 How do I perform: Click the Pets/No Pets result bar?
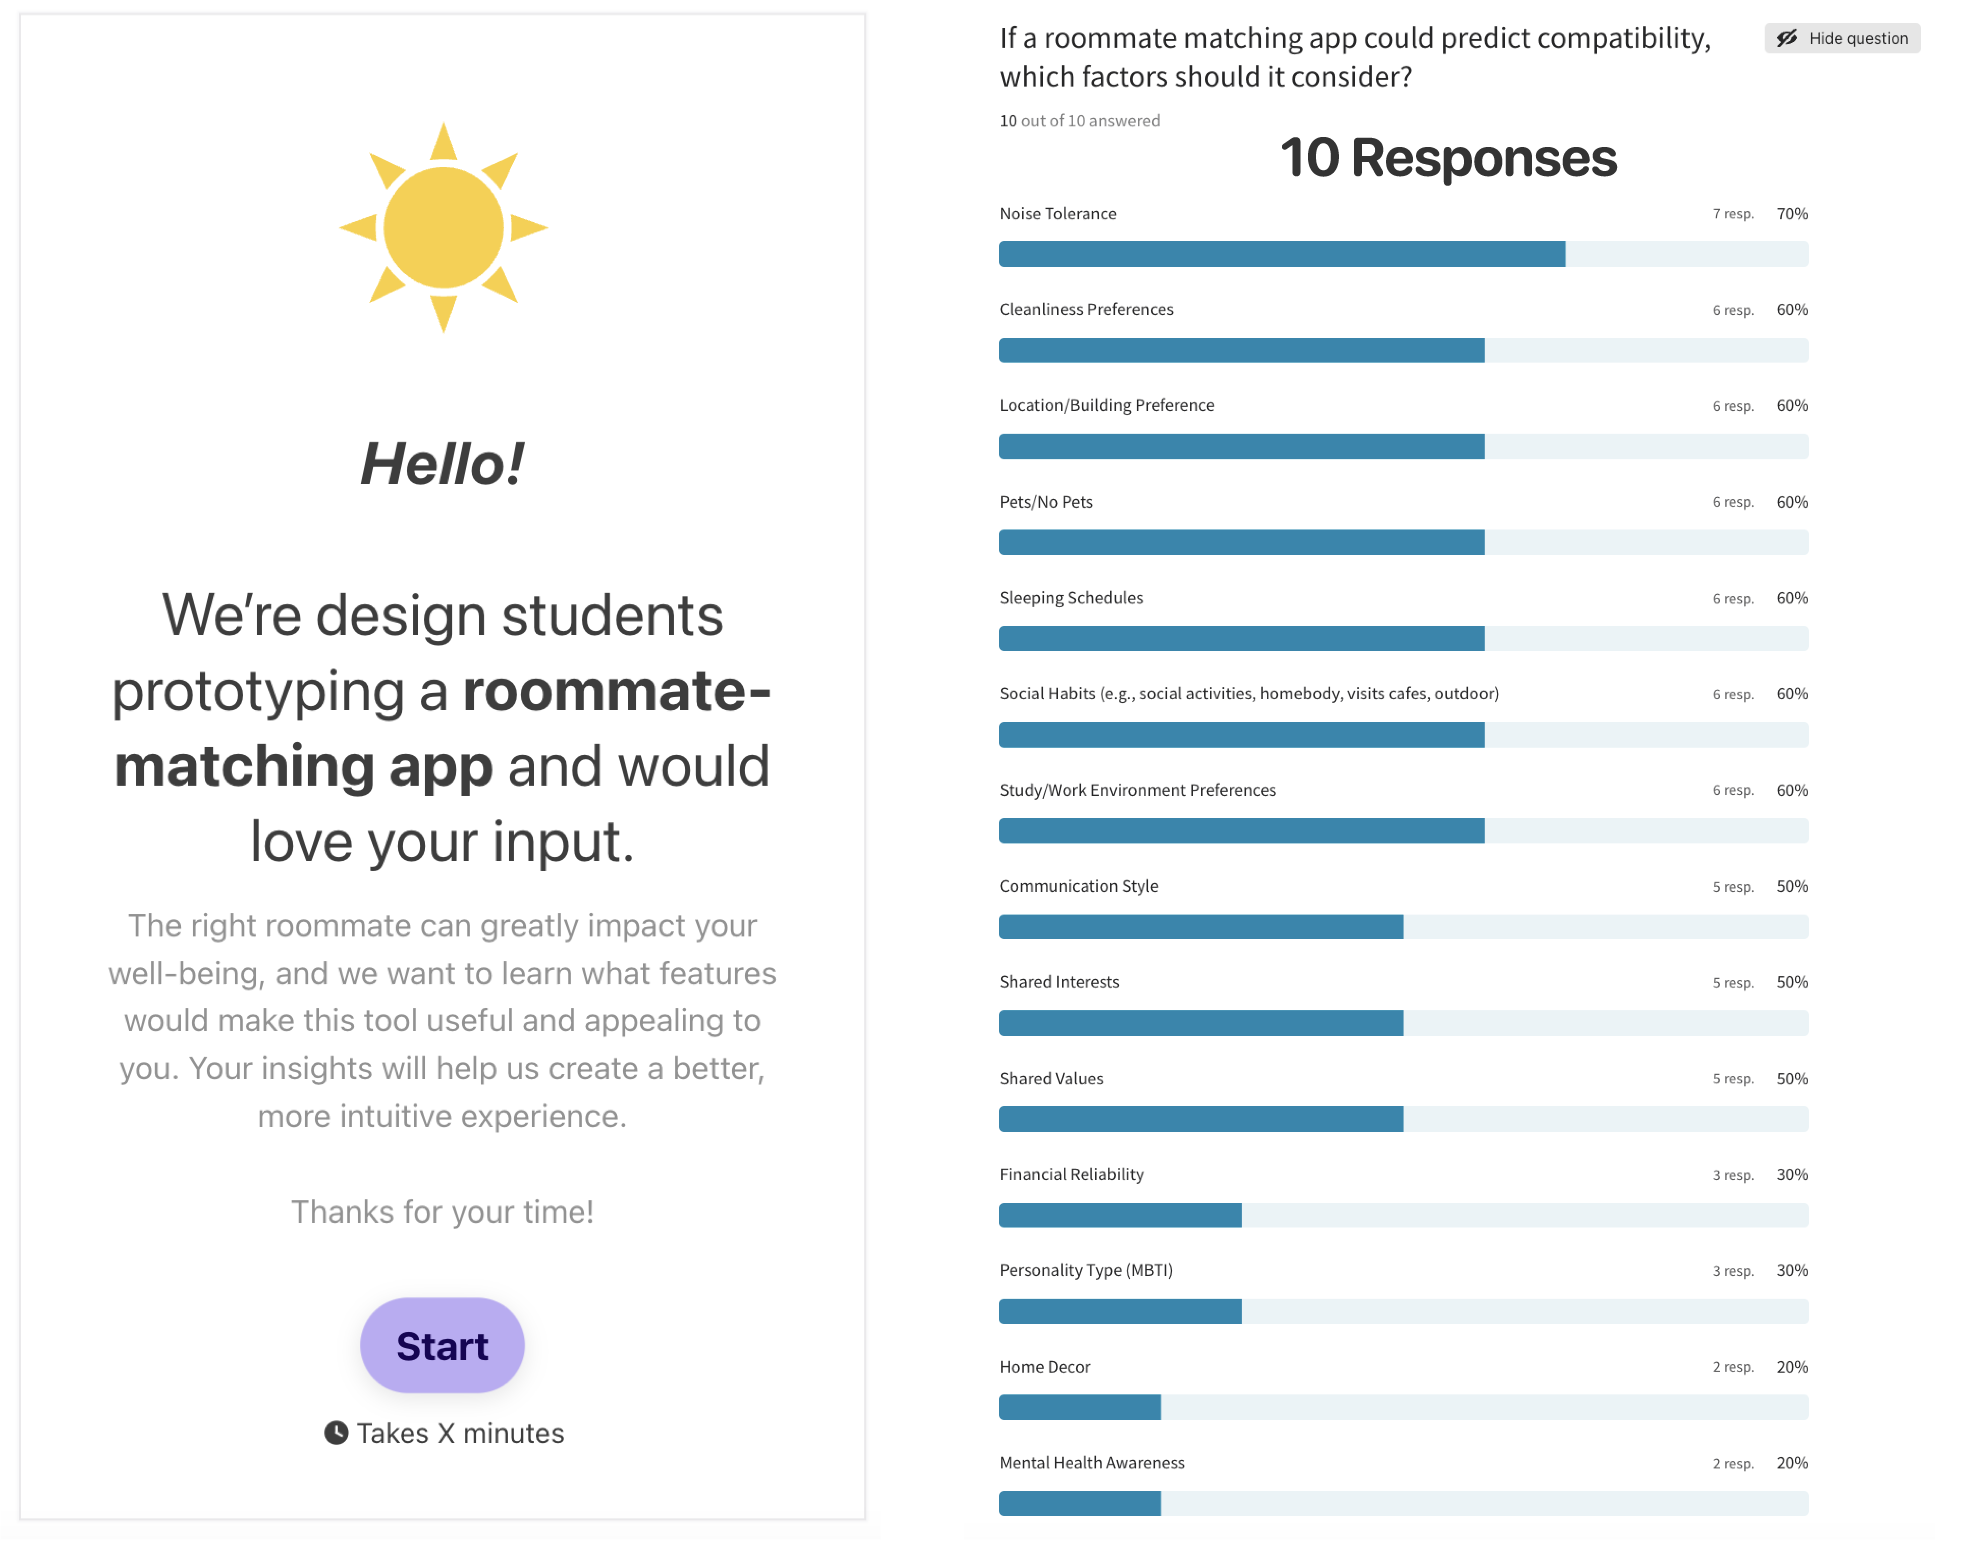click(x=1403, y=542)
